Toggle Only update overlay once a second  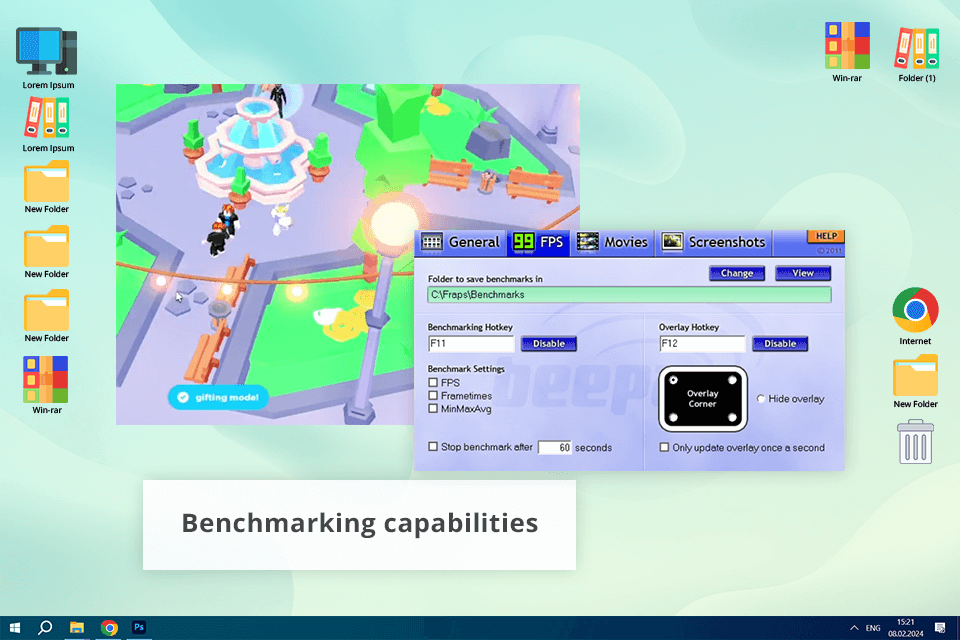pos(664,448)
